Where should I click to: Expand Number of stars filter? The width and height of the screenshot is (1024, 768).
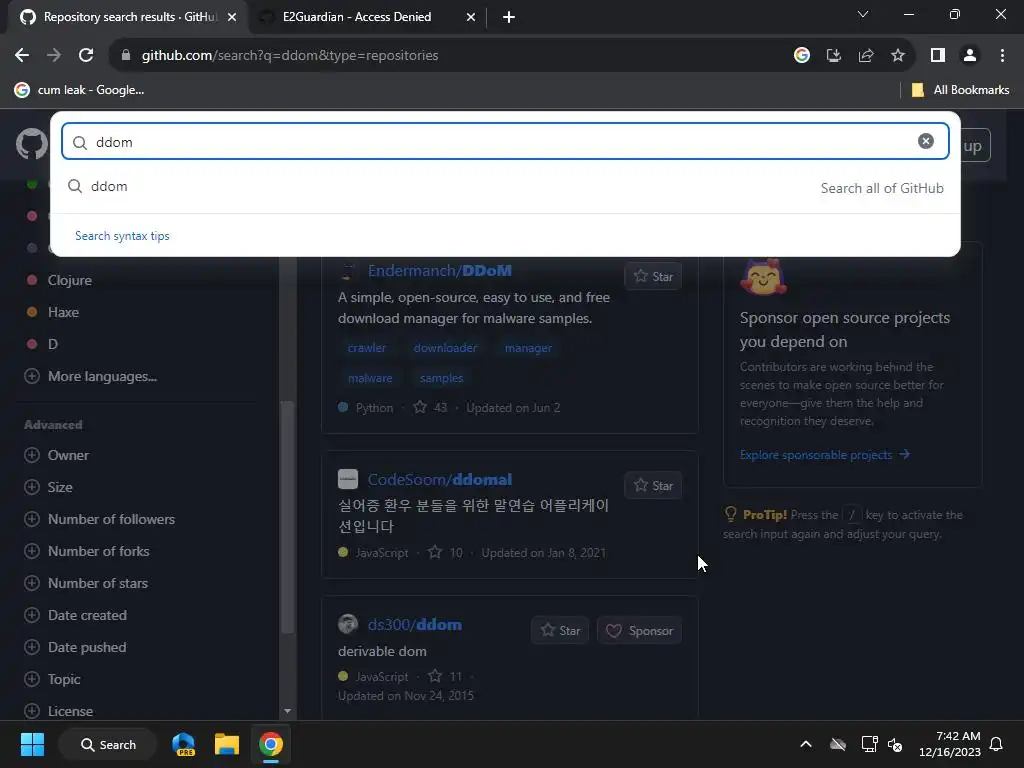click(86, 583)
